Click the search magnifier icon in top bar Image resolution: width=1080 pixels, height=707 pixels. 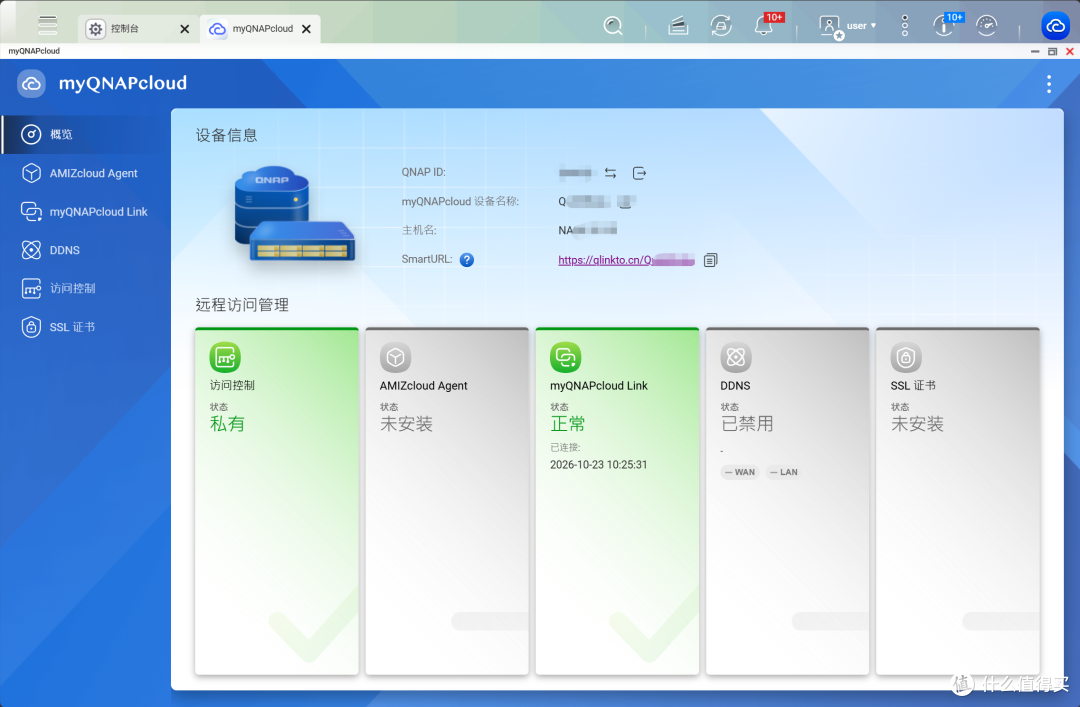coord(612,26)
